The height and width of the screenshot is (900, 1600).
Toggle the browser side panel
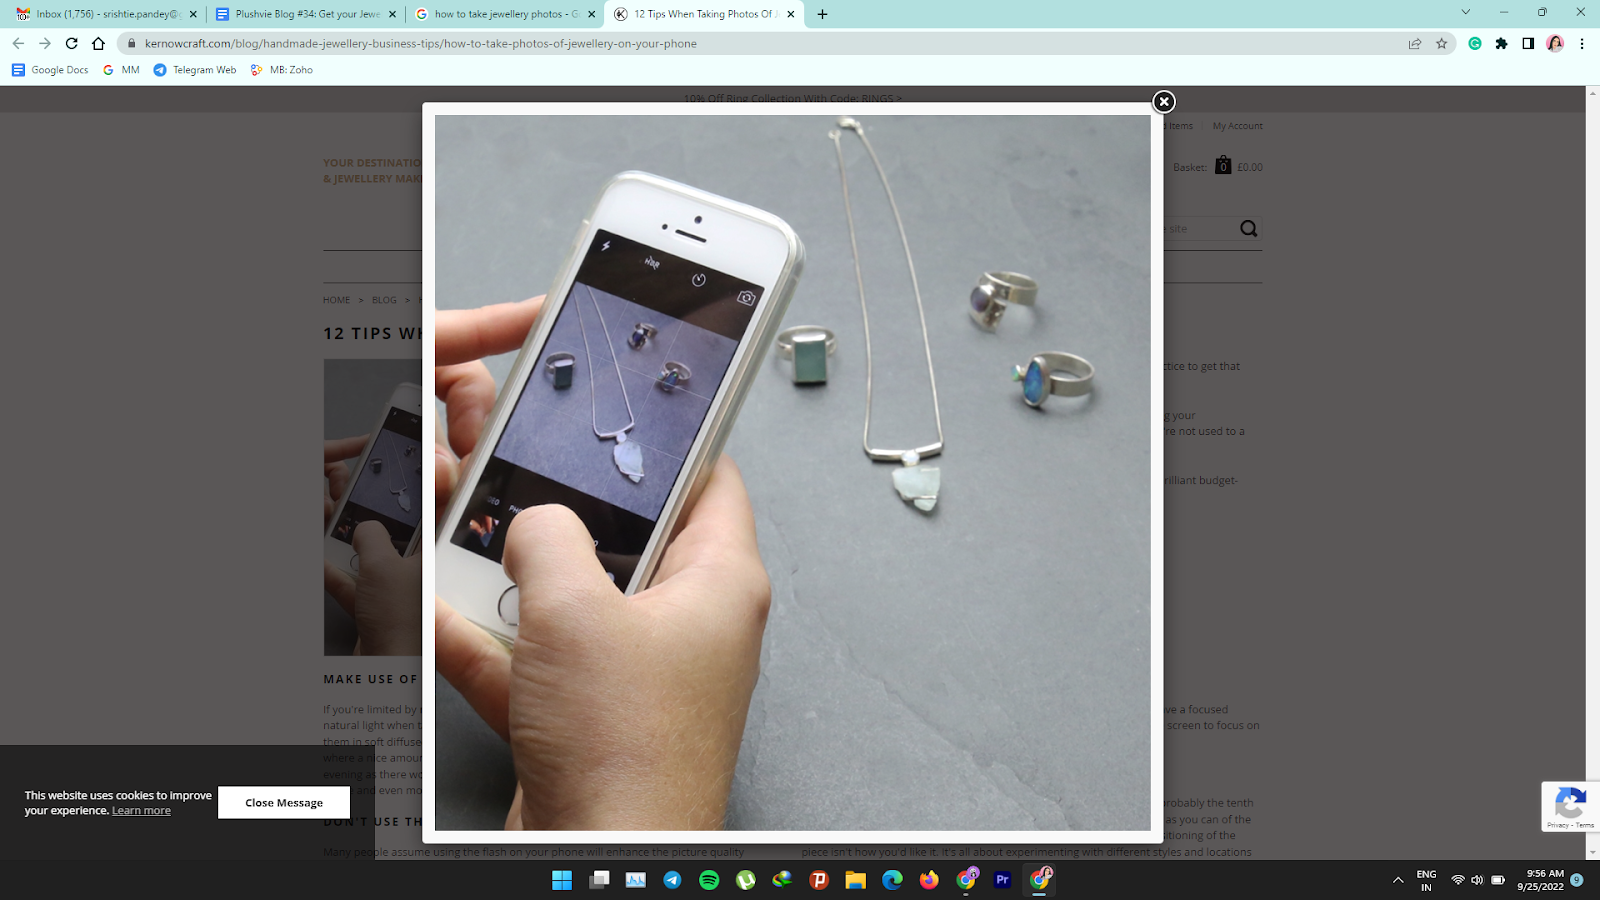pyautogui.click(x=1528, y=43)
